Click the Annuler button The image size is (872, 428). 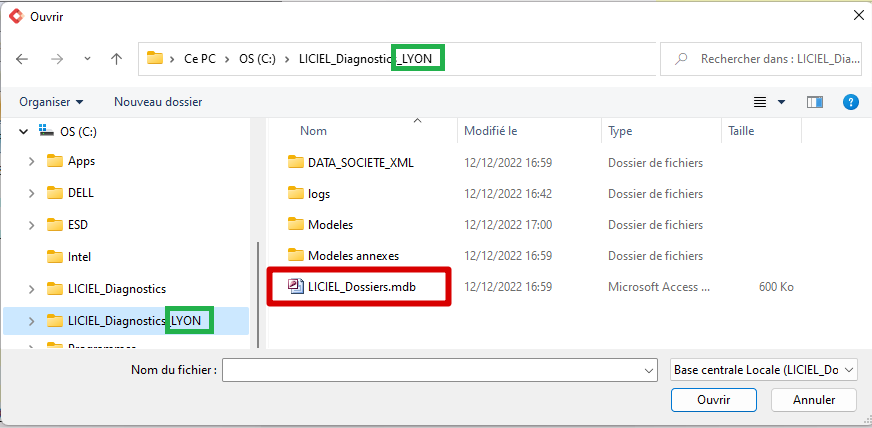[x=814, y=400]
